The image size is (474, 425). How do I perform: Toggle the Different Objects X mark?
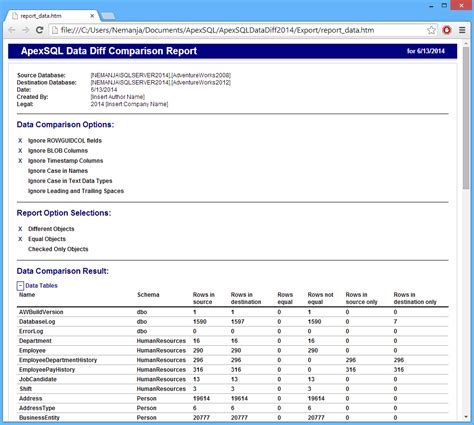tap(20, 229)
